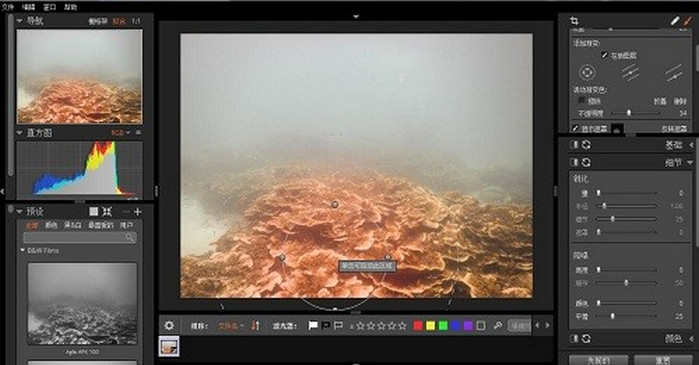
Task: Collapse the 导航 navigator panel
Action: 20,21
